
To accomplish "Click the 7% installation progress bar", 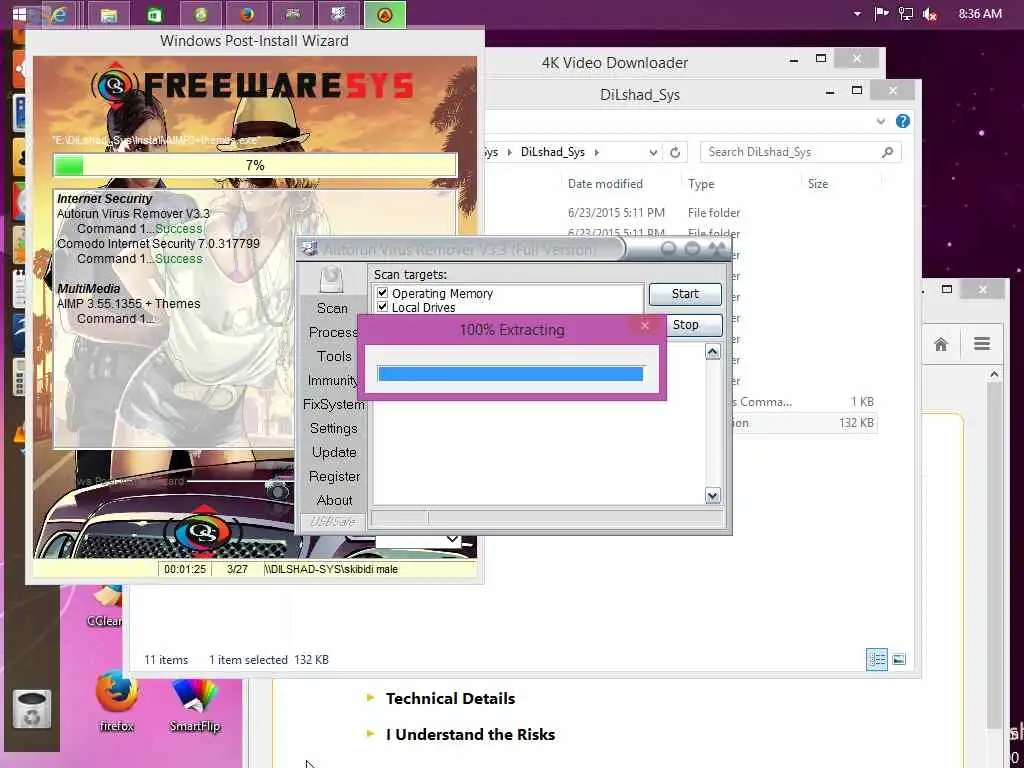I will coord(255,165).
